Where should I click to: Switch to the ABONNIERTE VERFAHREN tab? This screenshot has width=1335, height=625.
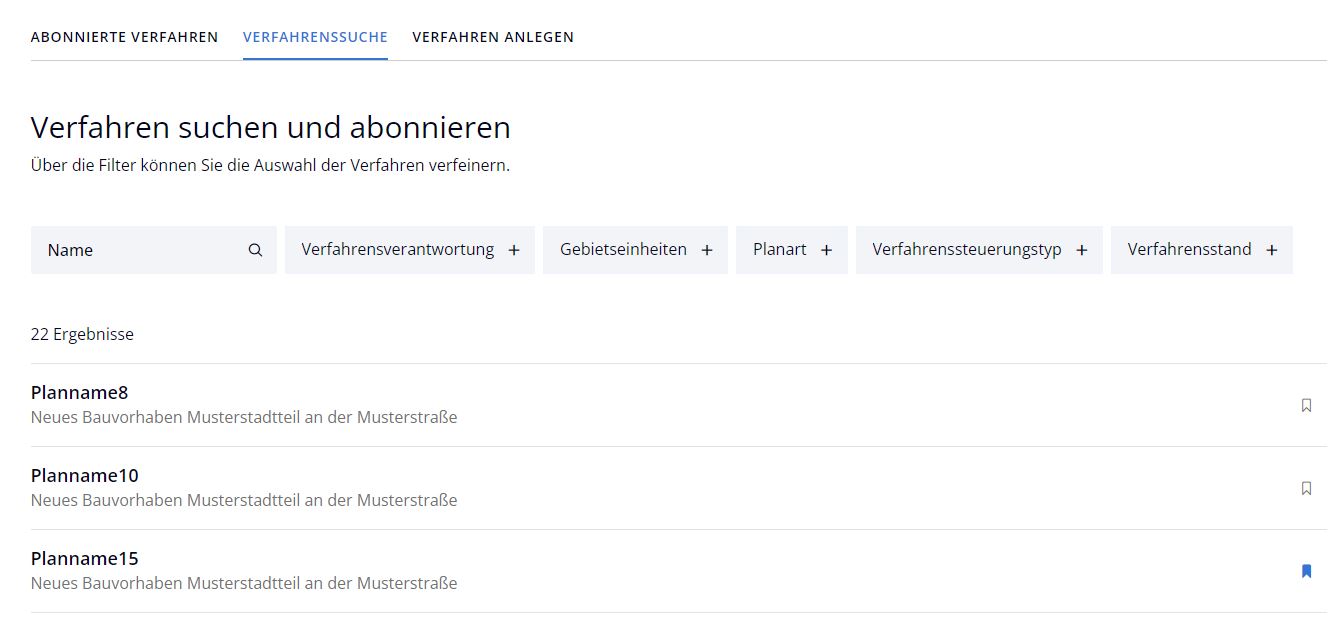coord(124,37)
